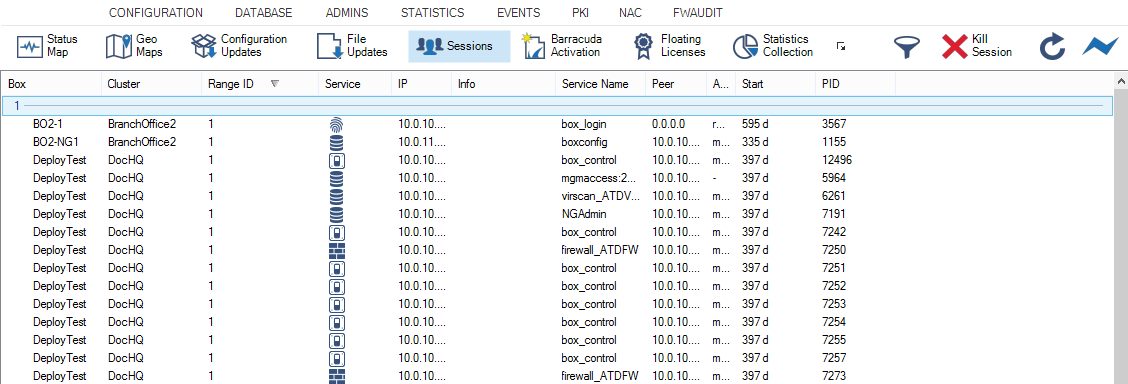1128x384 pixels.
Task: Open Floating Licenses page
Action: (x=669, y=46)
